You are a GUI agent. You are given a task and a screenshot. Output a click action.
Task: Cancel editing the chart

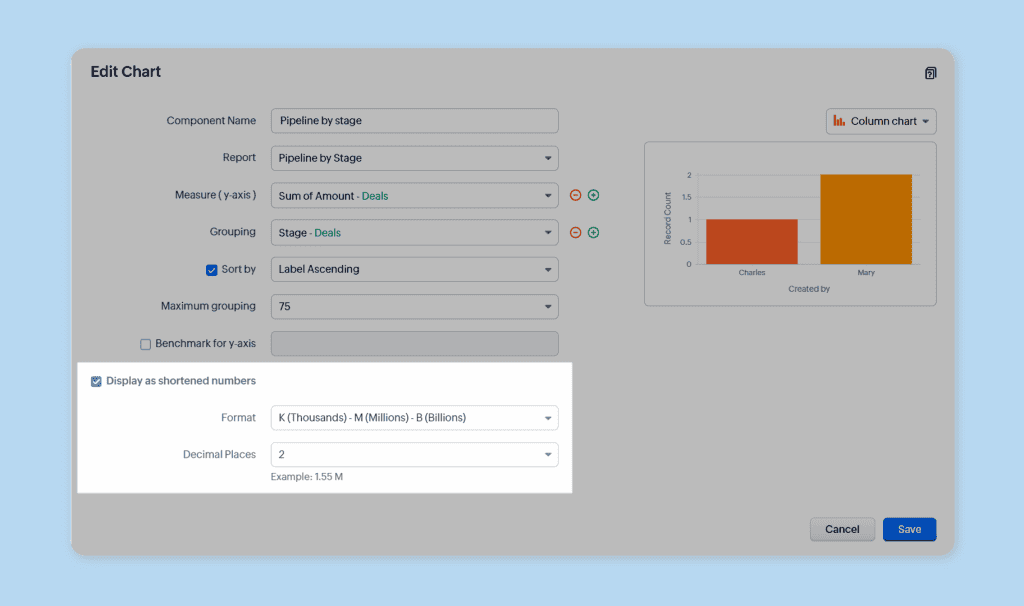coord(842,529)
